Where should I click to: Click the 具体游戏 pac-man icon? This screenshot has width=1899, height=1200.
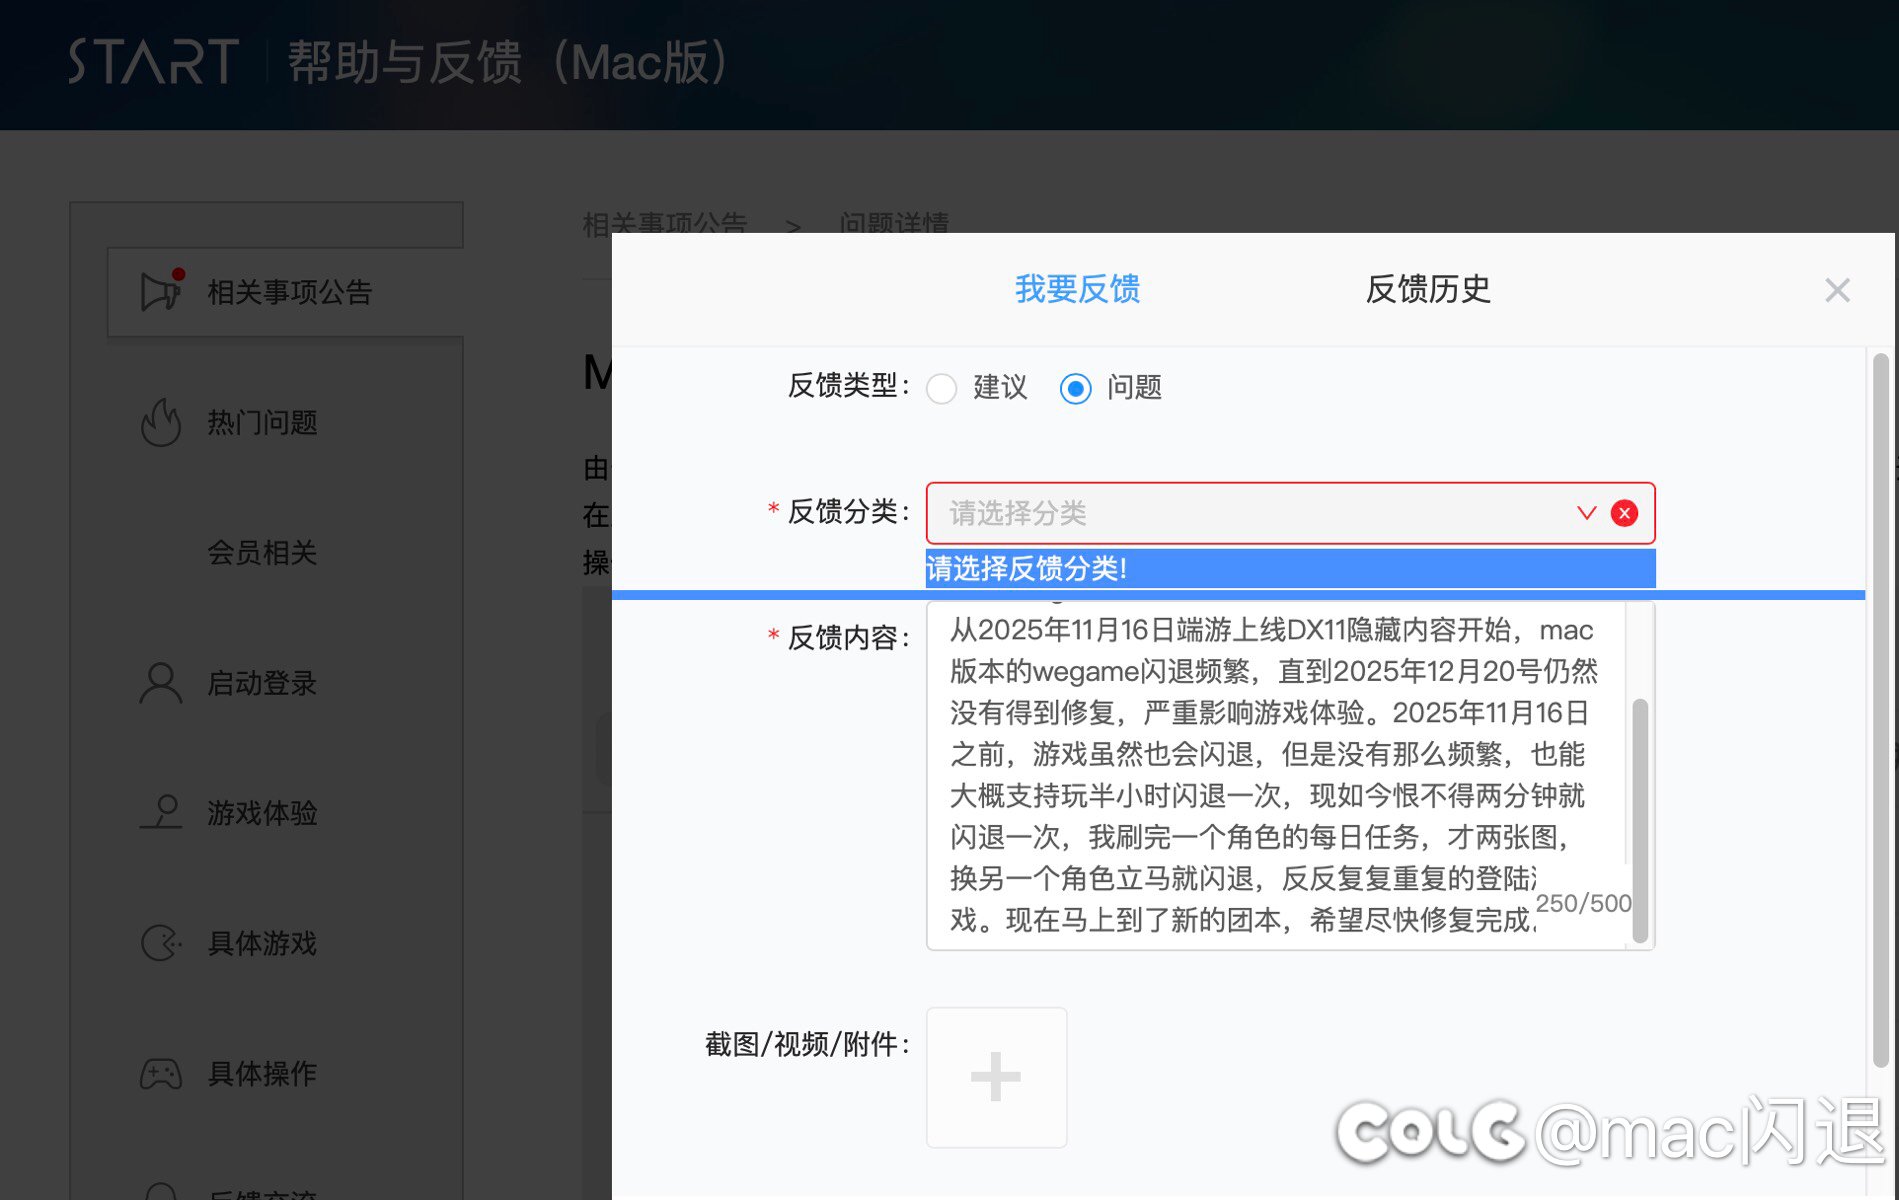pyautogui.click(x=161, y=943)
